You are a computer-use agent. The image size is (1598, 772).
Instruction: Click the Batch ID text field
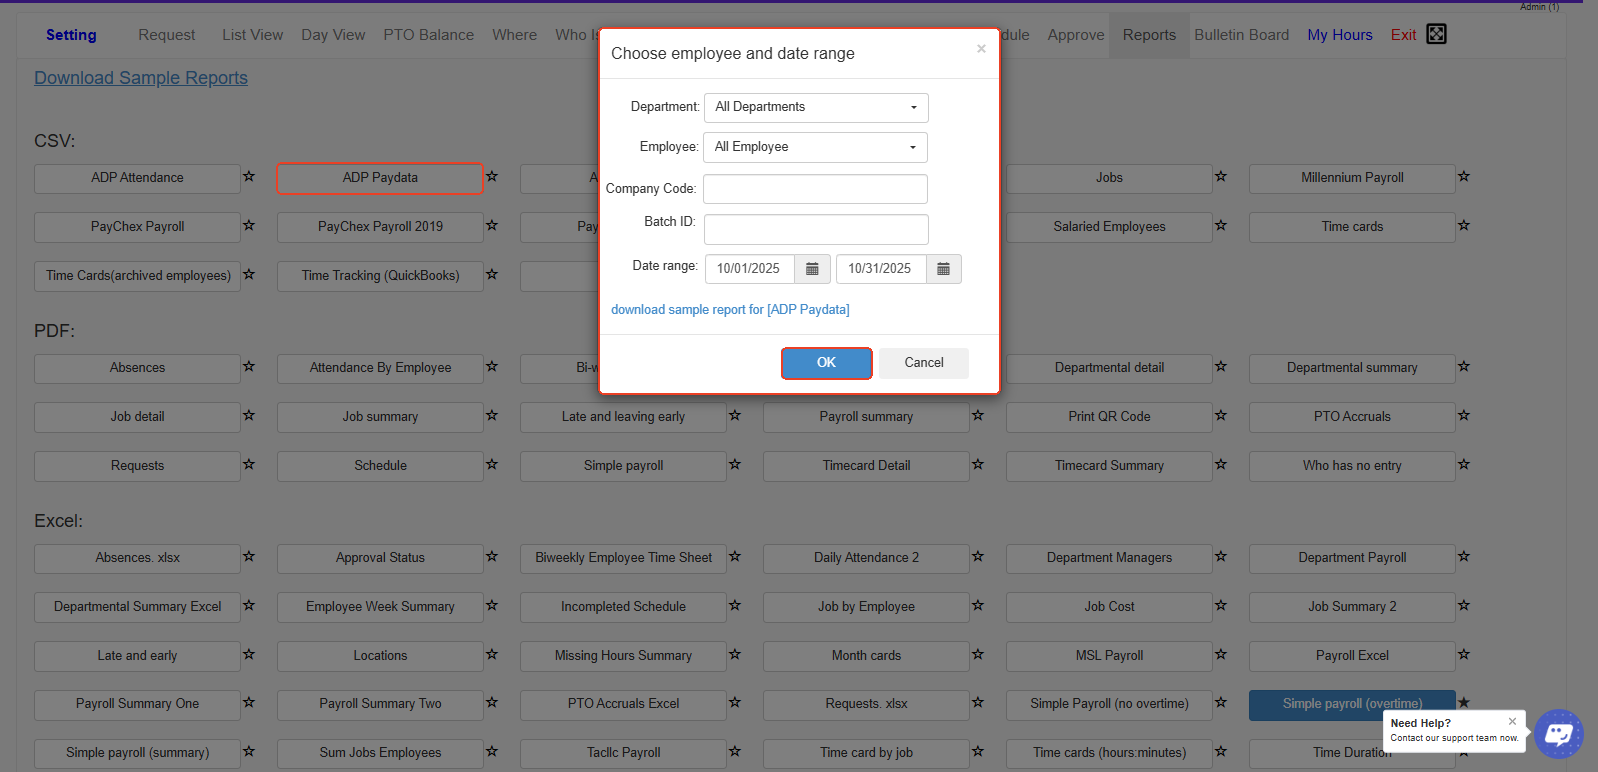pos(815,229)
